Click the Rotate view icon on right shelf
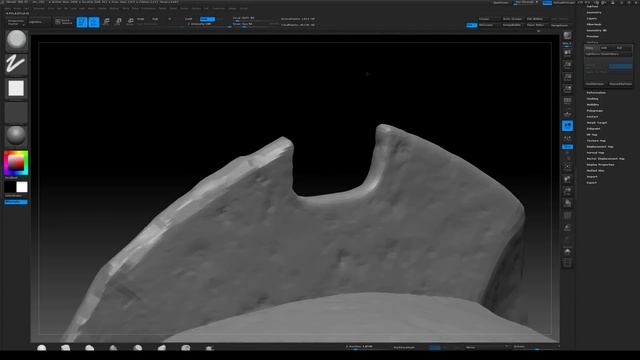The width and height of the screenshot is (640, 360). coord(567,203)
